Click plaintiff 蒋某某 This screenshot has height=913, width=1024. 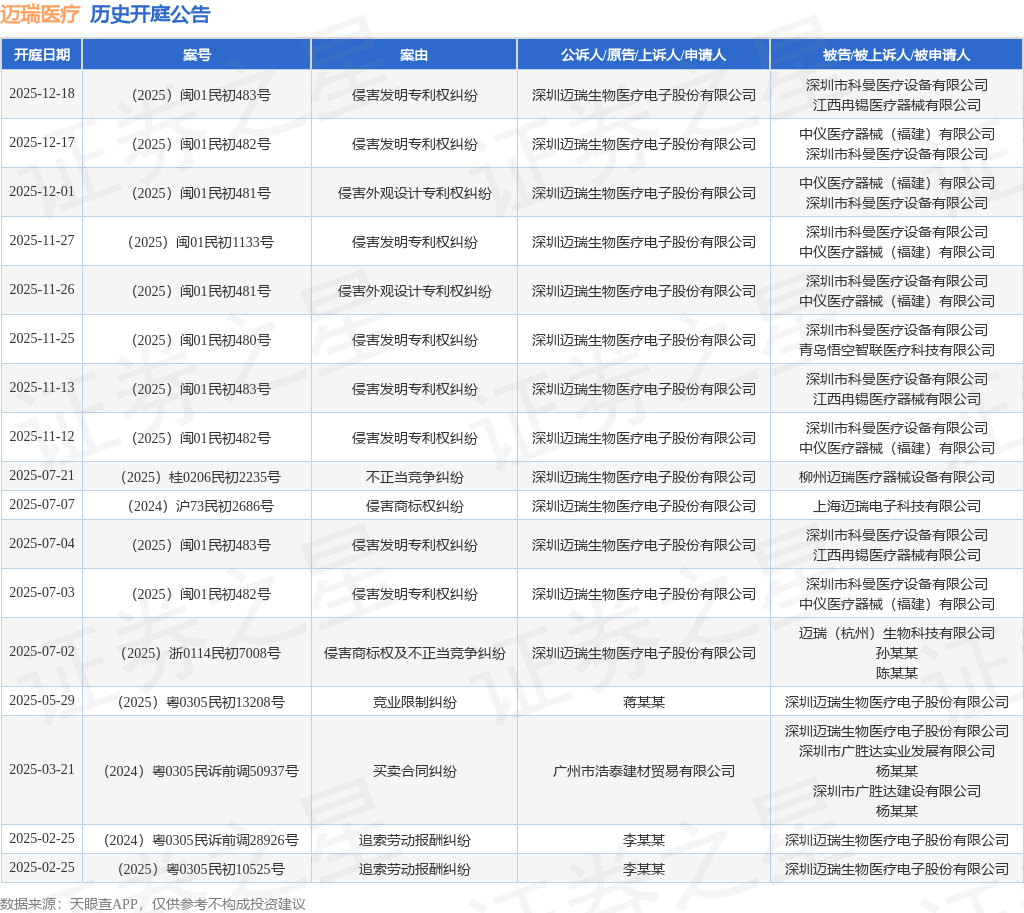644,703
